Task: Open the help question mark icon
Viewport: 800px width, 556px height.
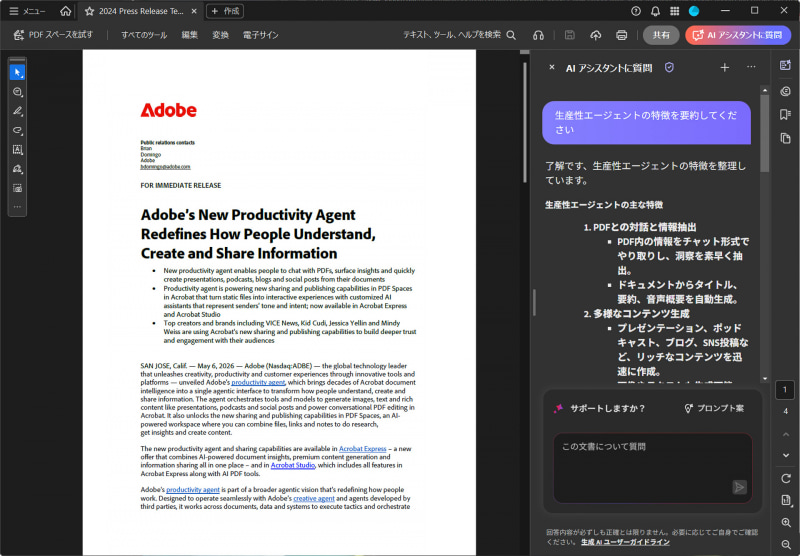Action: click(636, 11)
